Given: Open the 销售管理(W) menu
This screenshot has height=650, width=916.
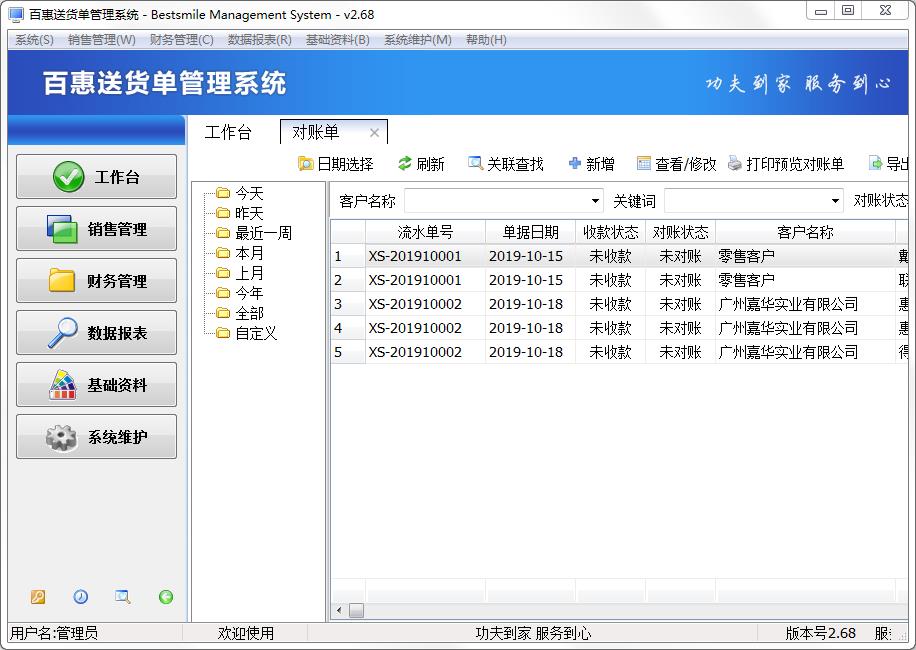Looking at the screenshot, I should pyautogui.click(x=101, y=40).
